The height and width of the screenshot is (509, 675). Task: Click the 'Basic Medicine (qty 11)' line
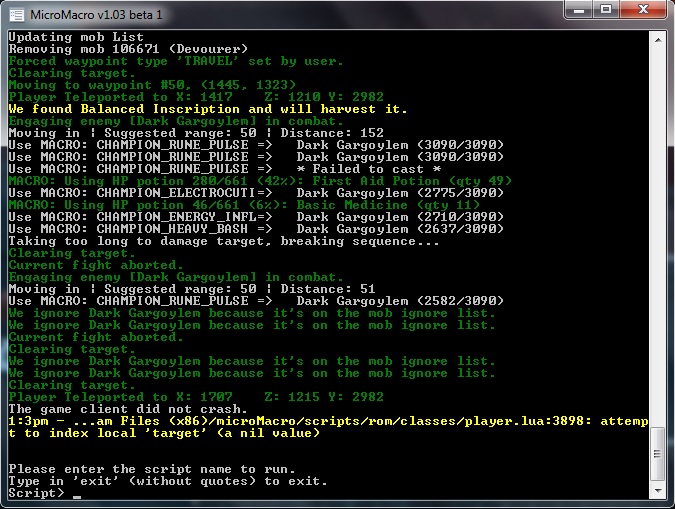pyautogui.click(x=244, y=205)
